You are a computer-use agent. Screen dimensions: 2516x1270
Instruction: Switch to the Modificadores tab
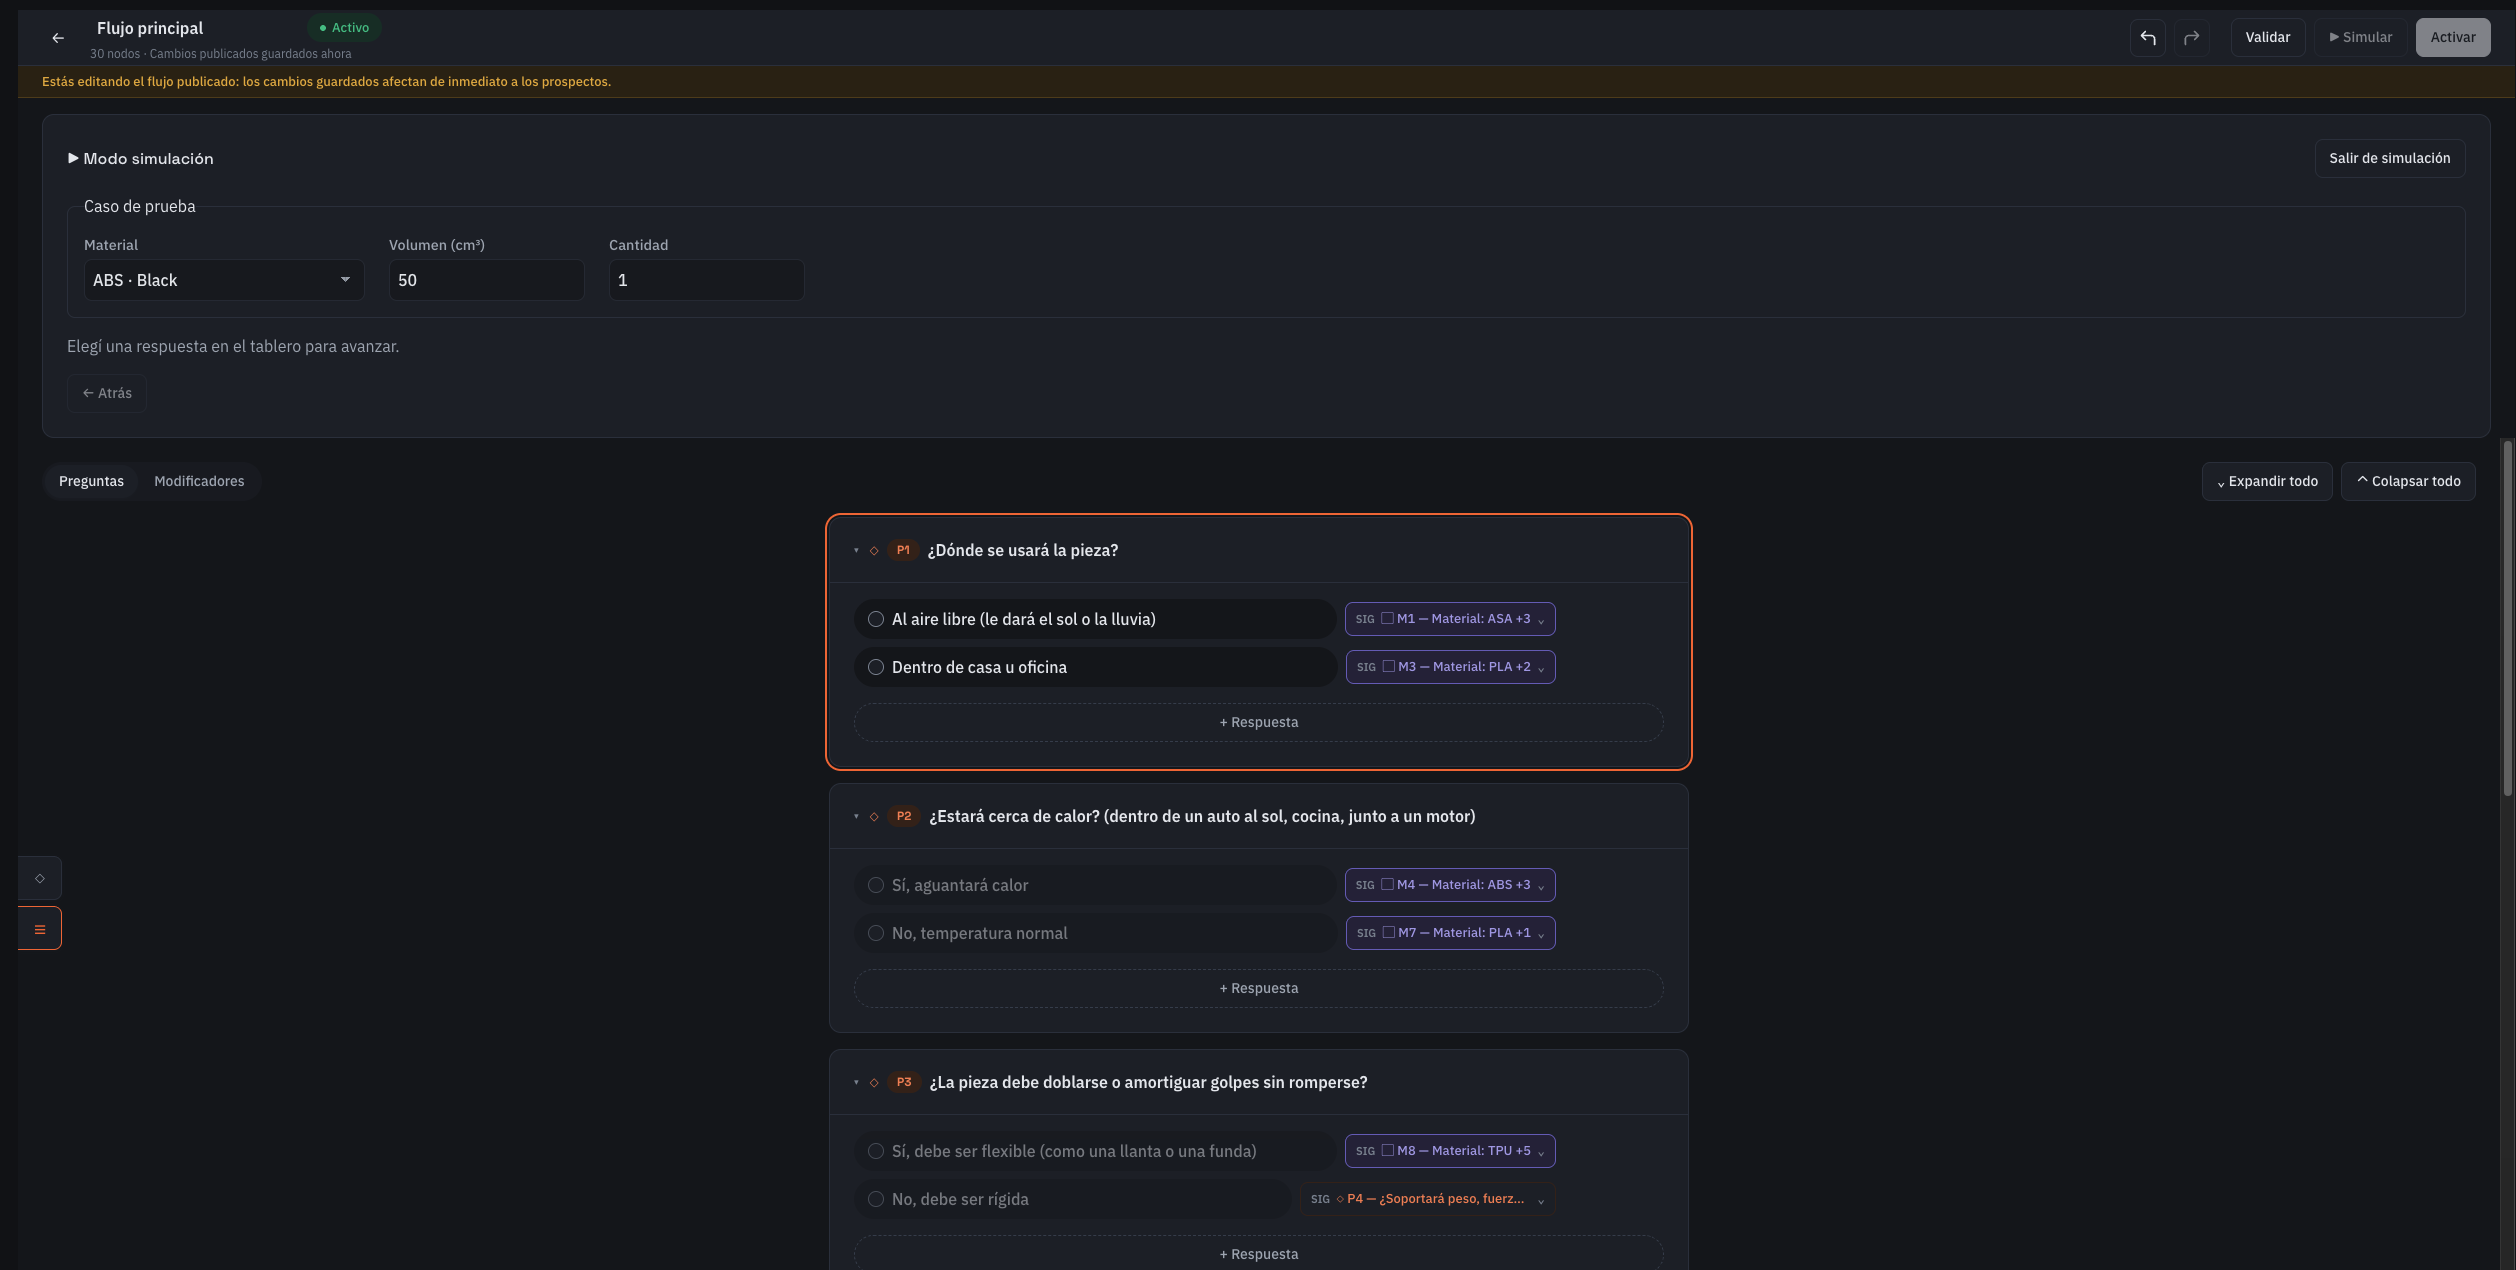pos(199,481)
